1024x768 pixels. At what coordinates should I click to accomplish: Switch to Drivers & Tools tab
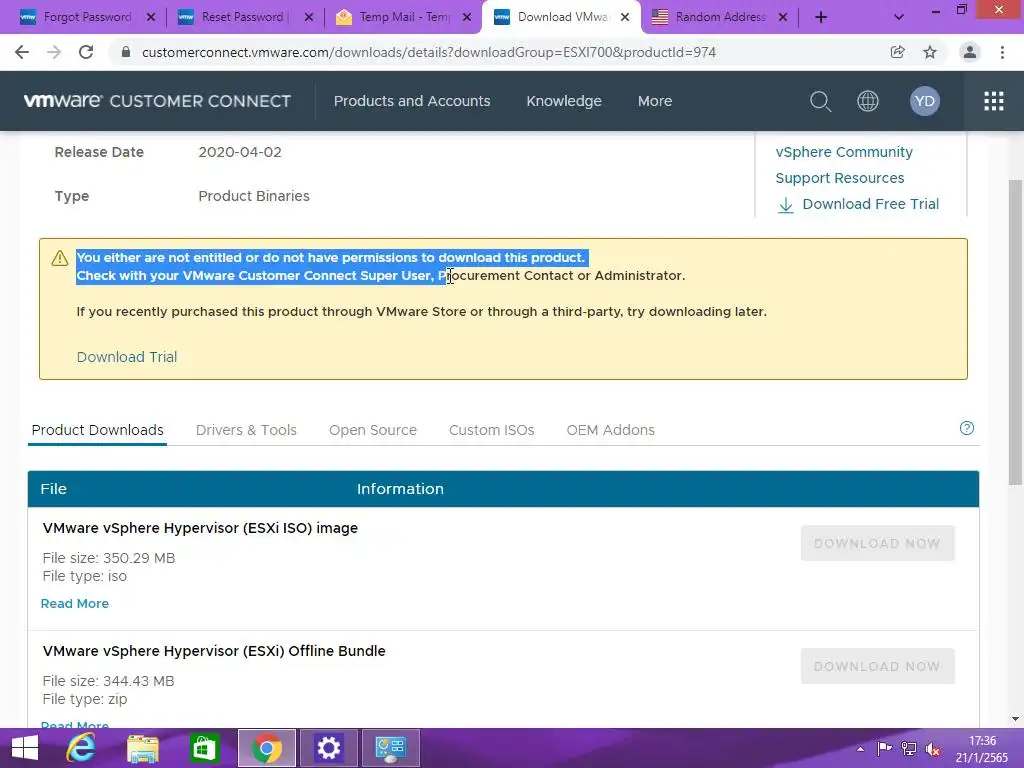pos(246,430)
